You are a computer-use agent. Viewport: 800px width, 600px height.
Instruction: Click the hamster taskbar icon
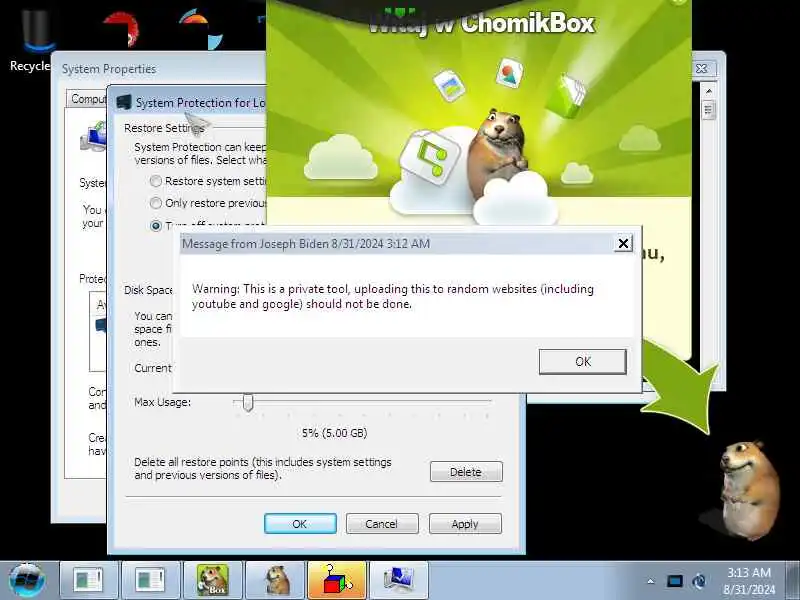(x=276, y=581)
